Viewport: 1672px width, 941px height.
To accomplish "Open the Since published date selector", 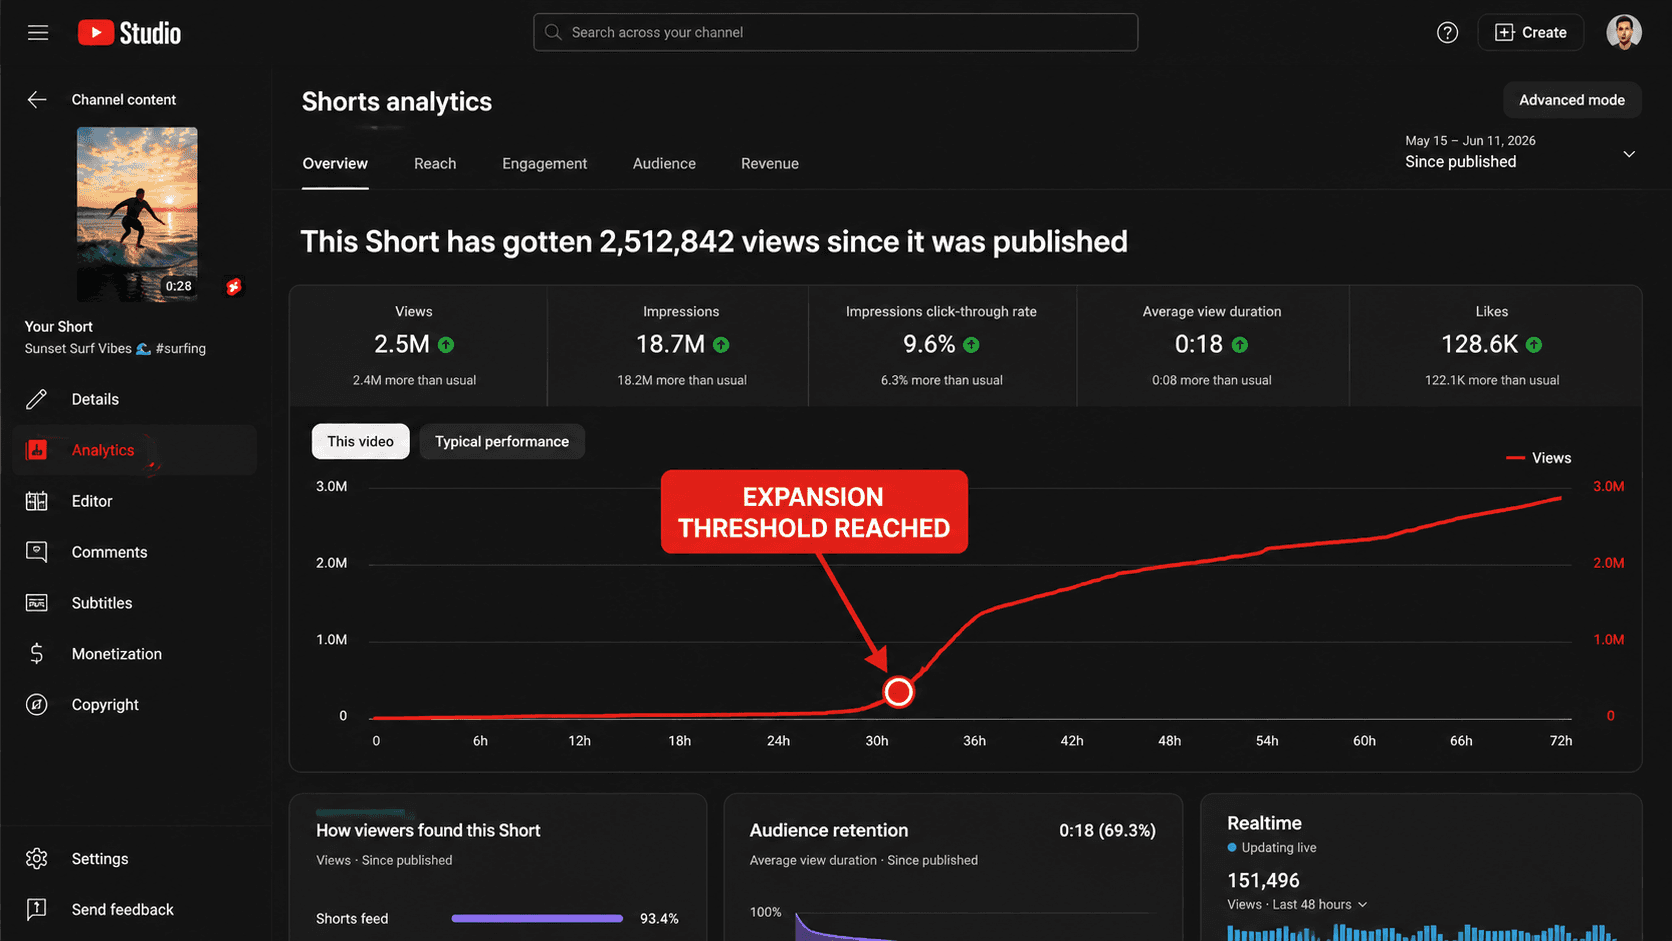I will [1520, 152].
